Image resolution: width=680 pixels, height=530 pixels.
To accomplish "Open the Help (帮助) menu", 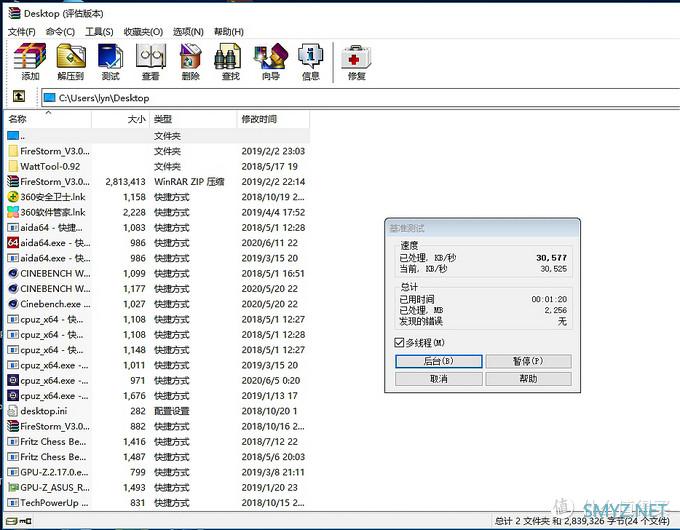I will 229,32.
